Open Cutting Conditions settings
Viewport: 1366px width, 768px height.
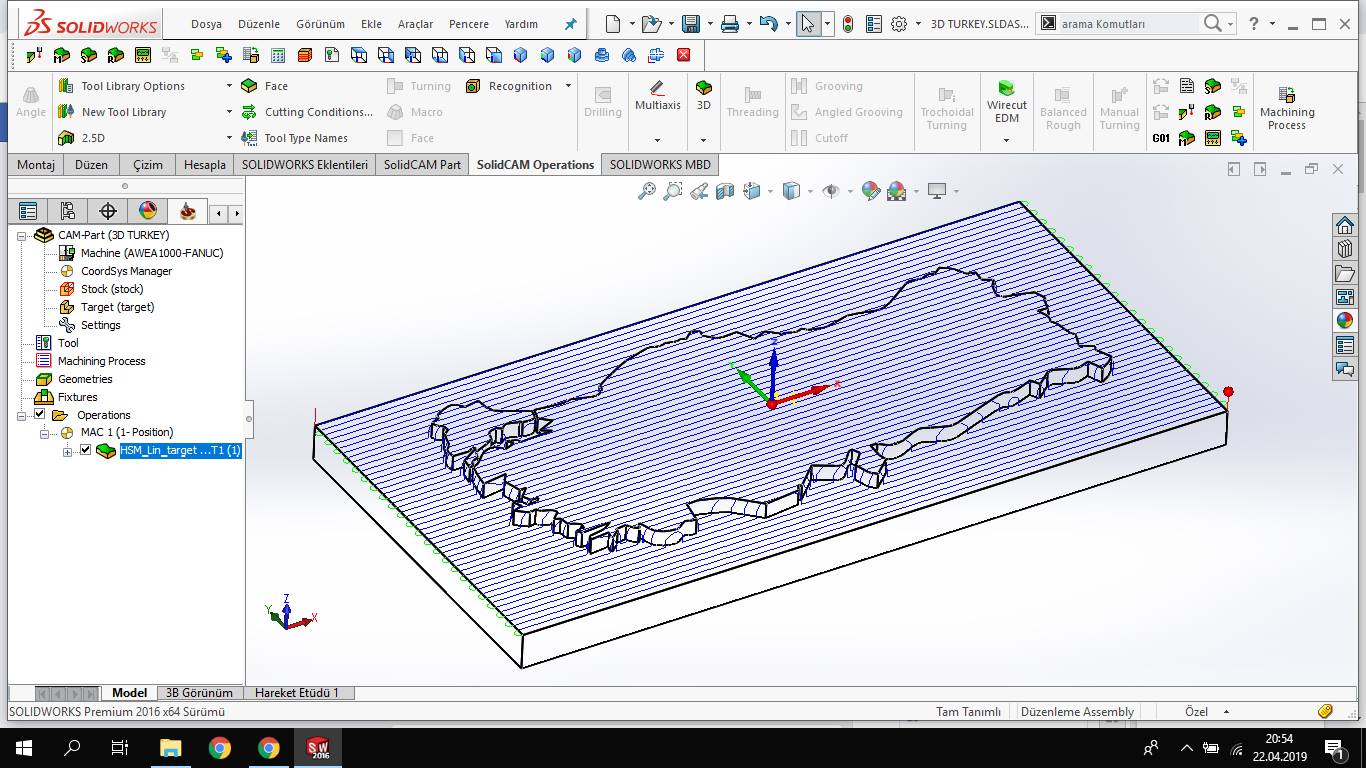coord(307,112)
